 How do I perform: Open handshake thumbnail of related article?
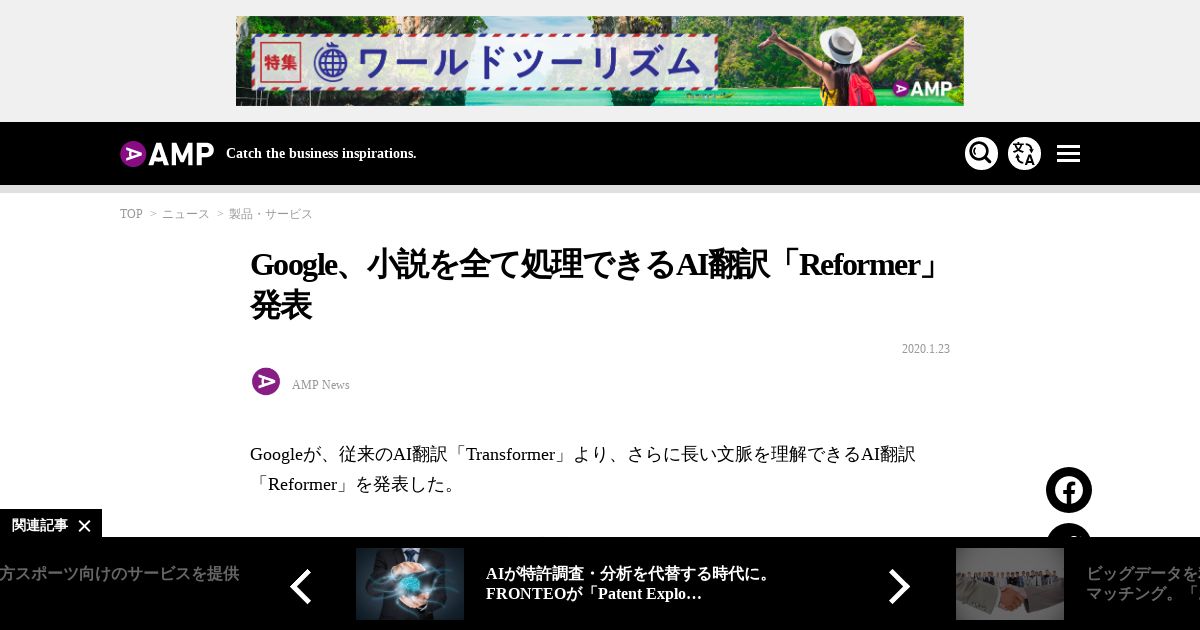click(x=1010, y=584)
